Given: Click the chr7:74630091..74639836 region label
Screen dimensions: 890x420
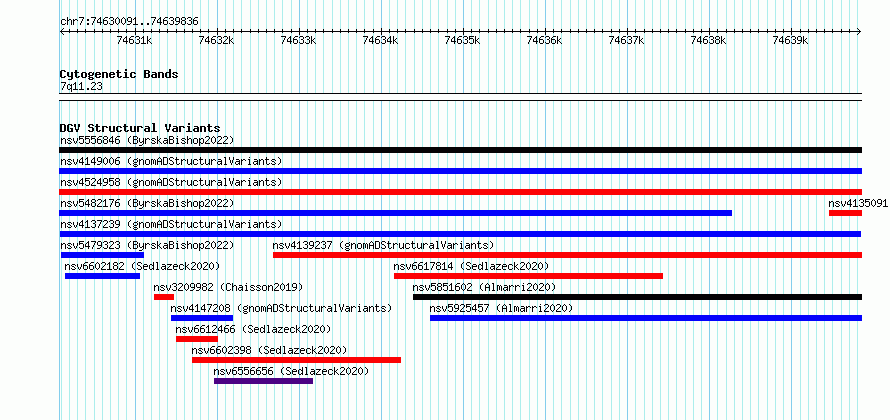Looking at the screenshot, I should tap(129, 21).
